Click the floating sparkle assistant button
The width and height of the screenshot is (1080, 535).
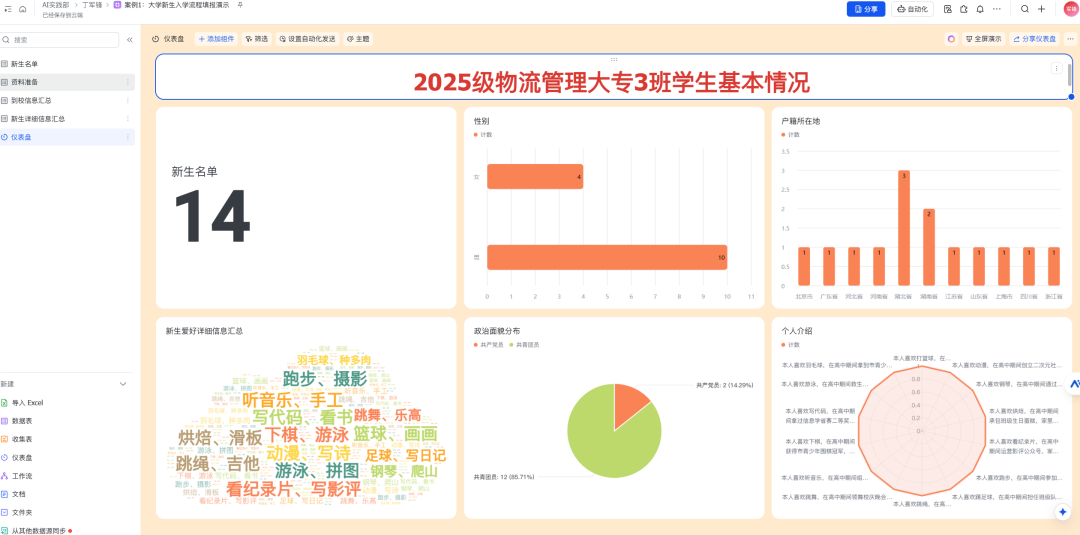click(1062, 511)
